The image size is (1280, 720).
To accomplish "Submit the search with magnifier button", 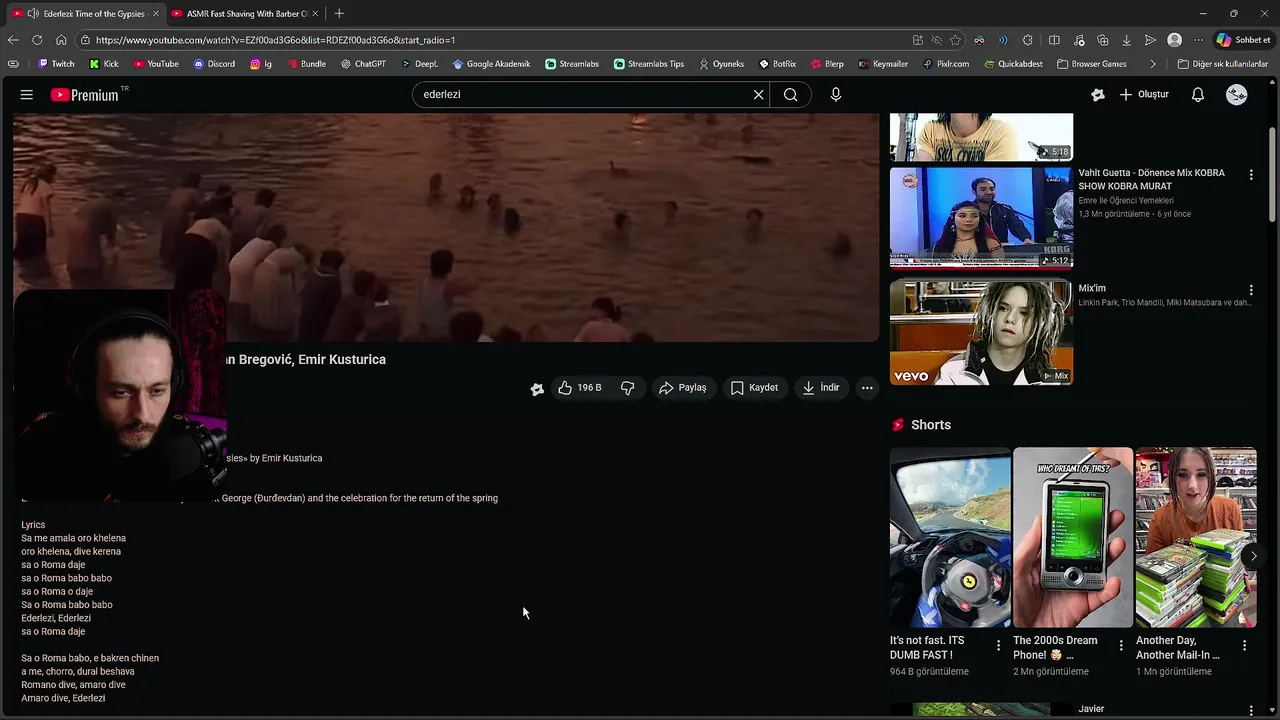I will tap(790, 94).
